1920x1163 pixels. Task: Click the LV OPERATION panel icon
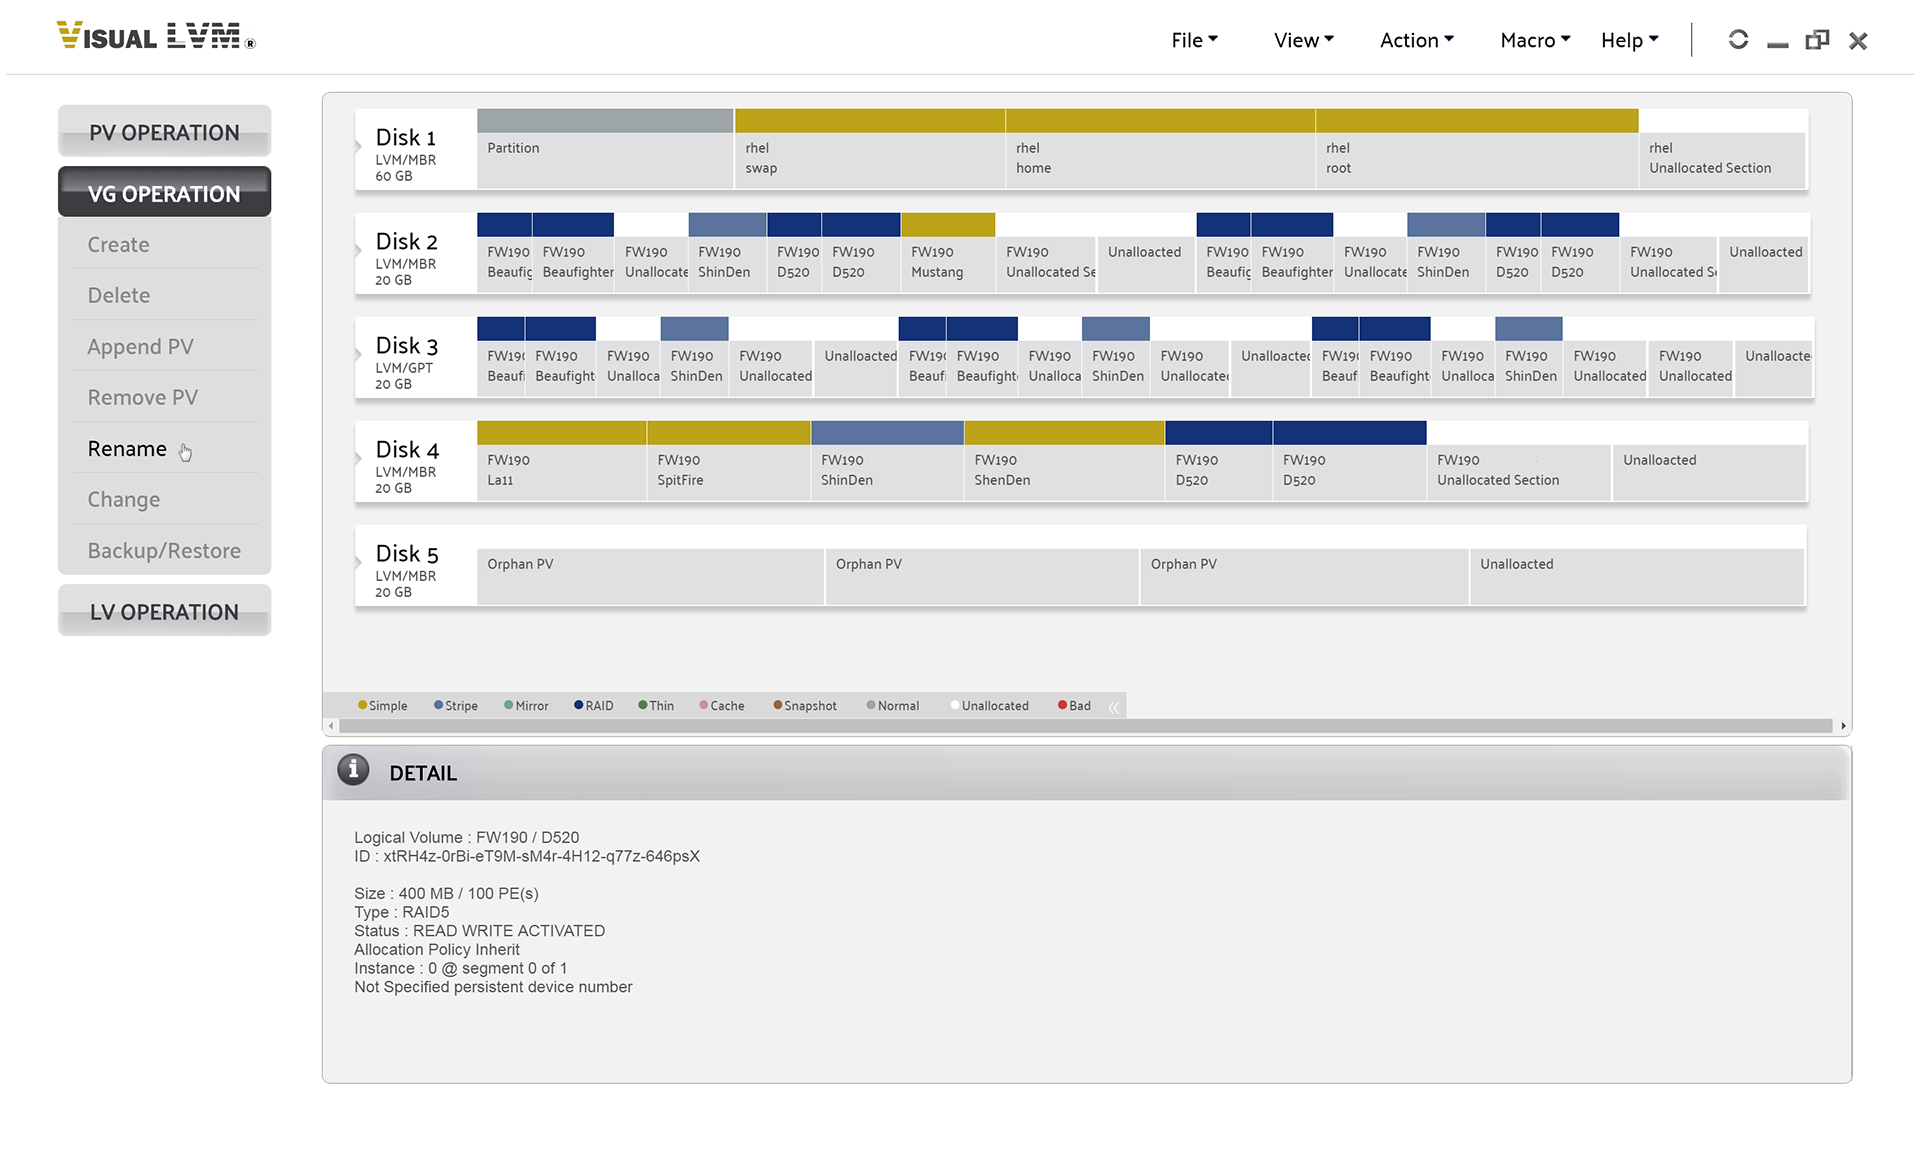162,612
